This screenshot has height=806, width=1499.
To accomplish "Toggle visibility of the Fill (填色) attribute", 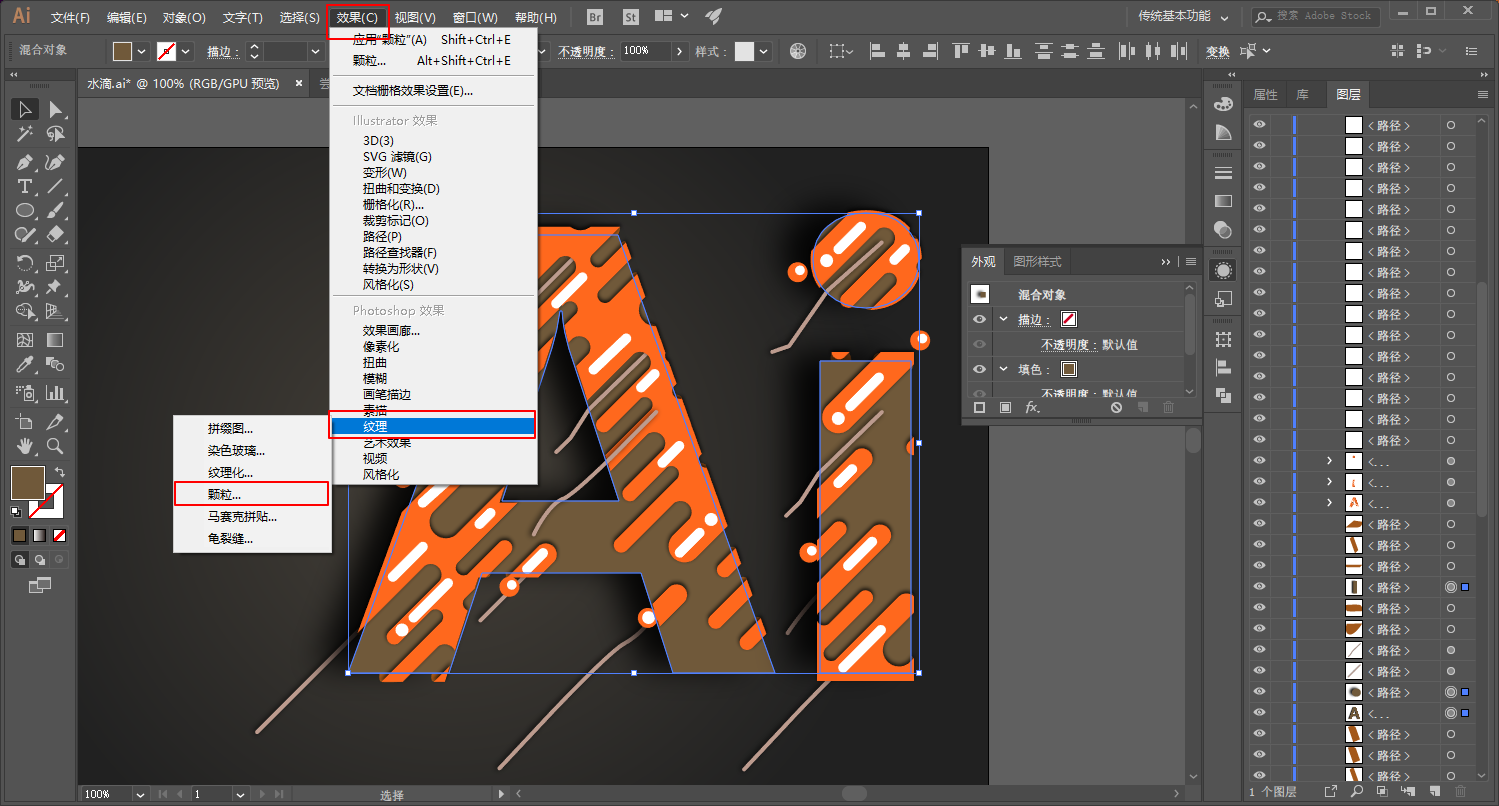I will point(980,369).
